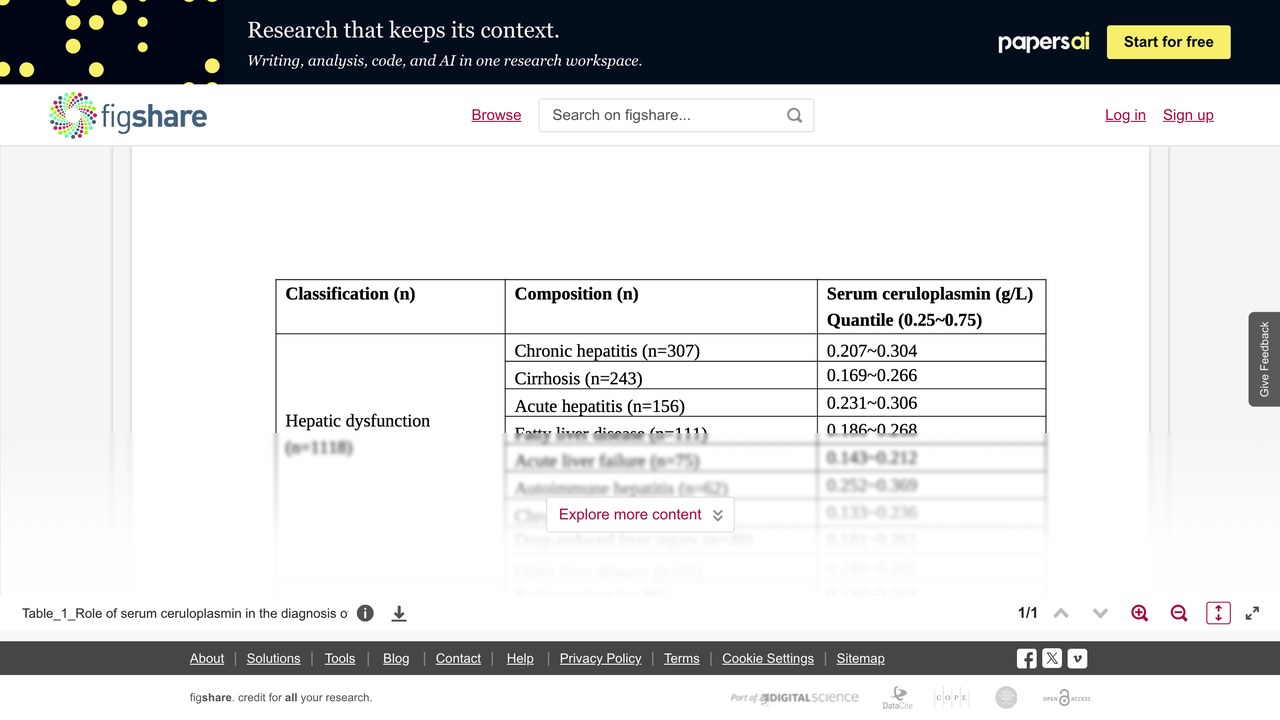
Task: Open Help footer link
Action: (x=520, y=658)
